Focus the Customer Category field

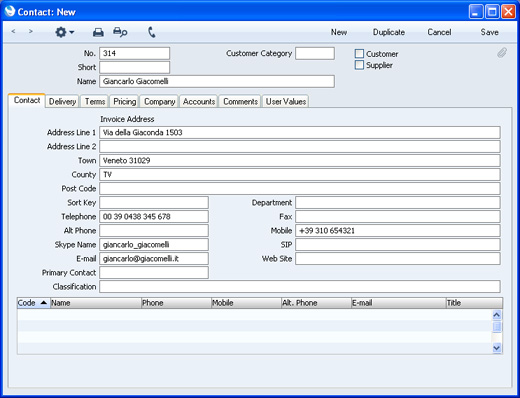point(315,53)
